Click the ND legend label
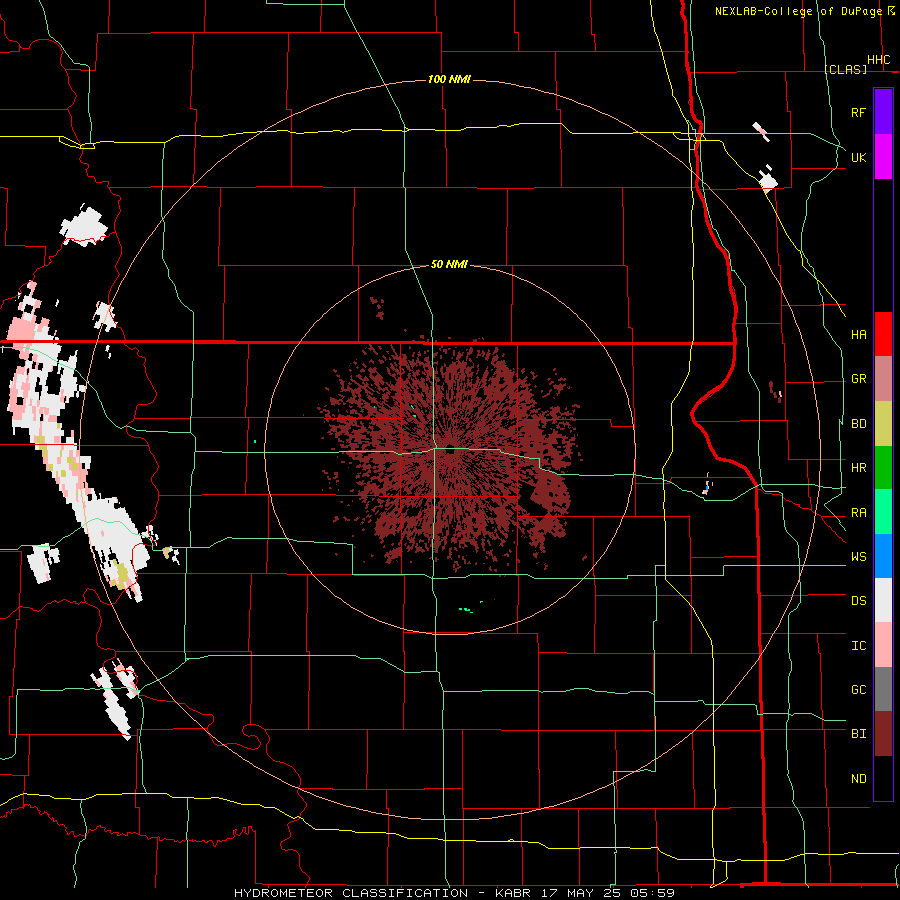This screenshot has width=900, height=900. click(x=858, y=778)
